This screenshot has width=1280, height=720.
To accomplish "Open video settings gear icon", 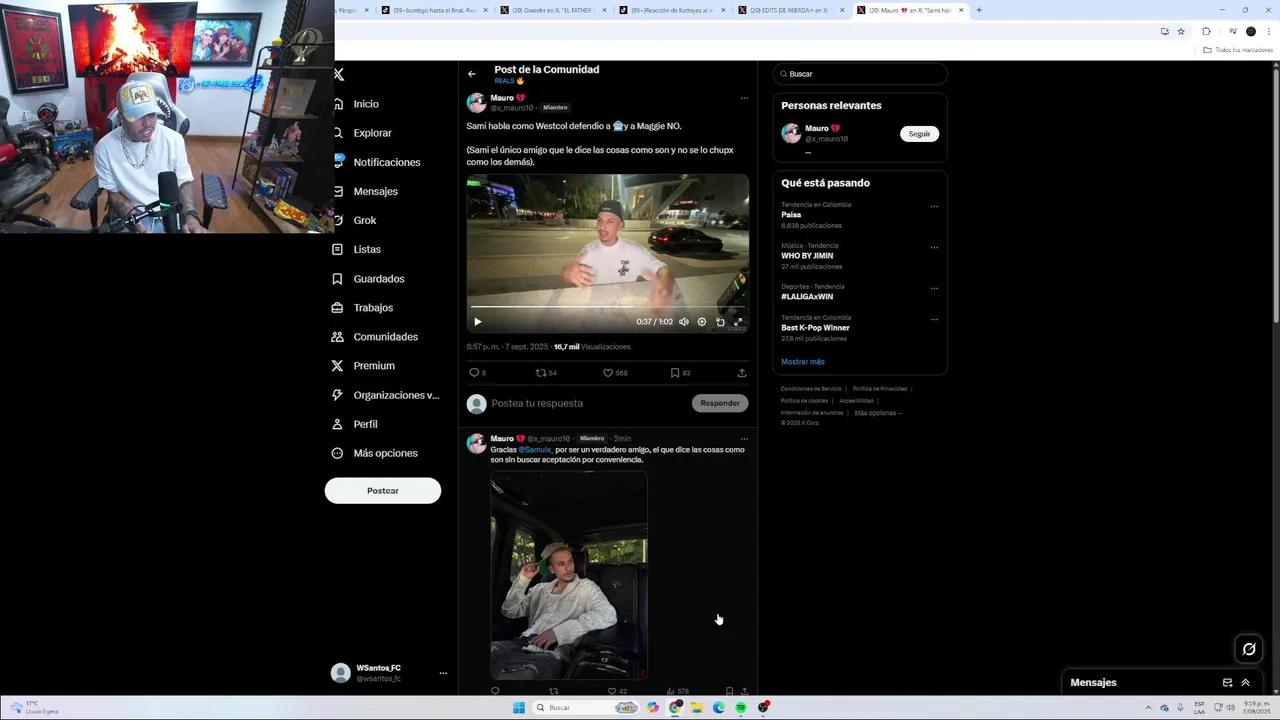I will (x=702, y=322).
